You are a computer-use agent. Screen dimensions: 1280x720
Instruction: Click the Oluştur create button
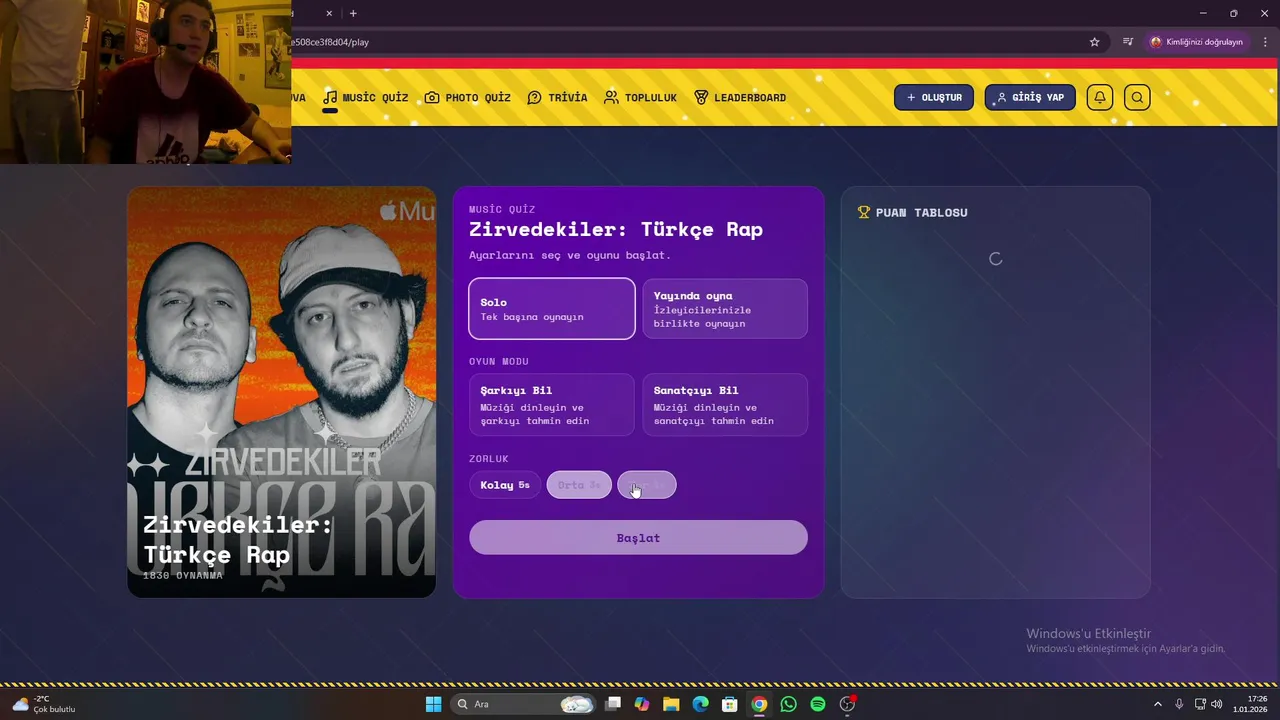(934, 97)
